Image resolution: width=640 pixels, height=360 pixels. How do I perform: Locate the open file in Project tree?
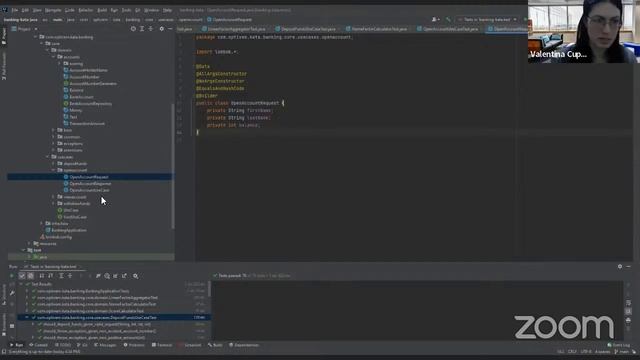point(133,29)
